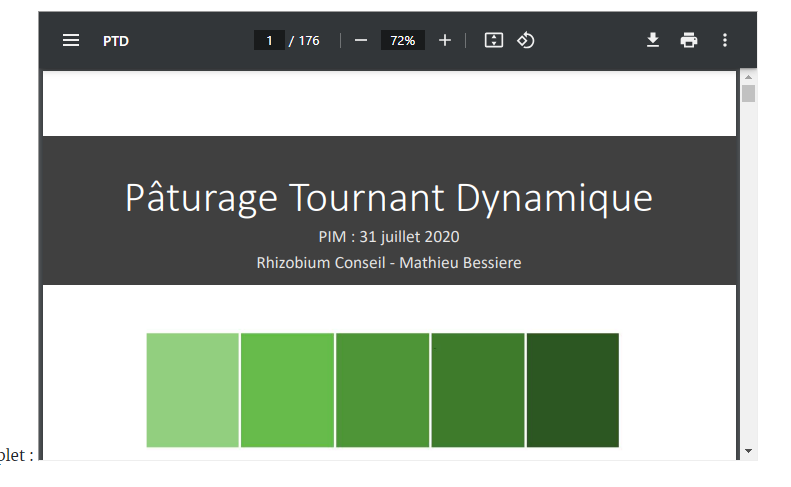Rotate the document counterclockwise

pos(525,40)
